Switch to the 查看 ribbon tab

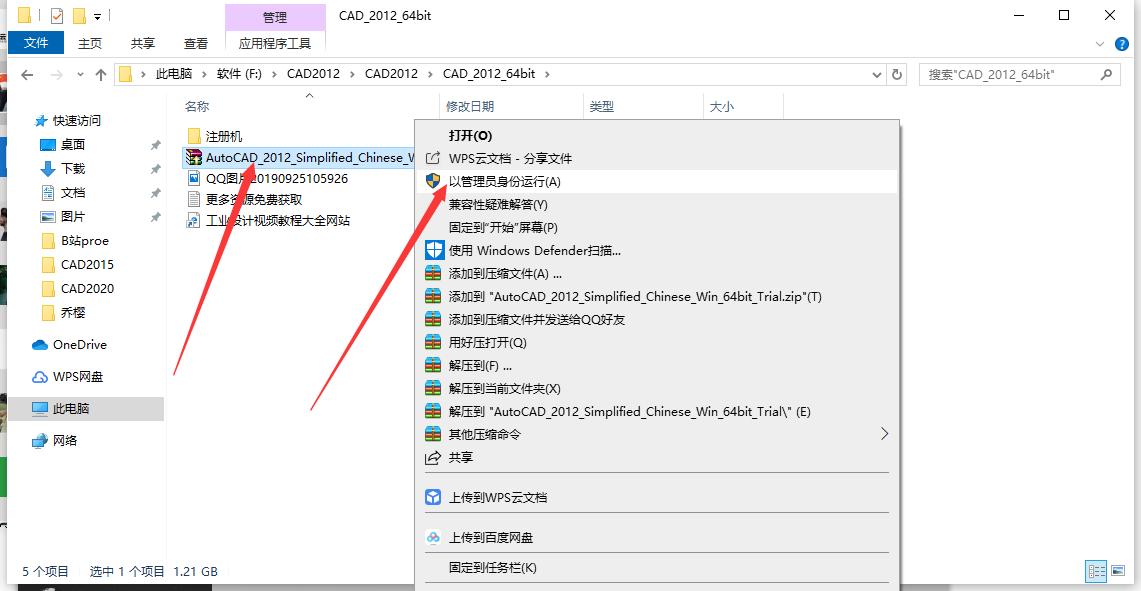[x=196, y=43]
